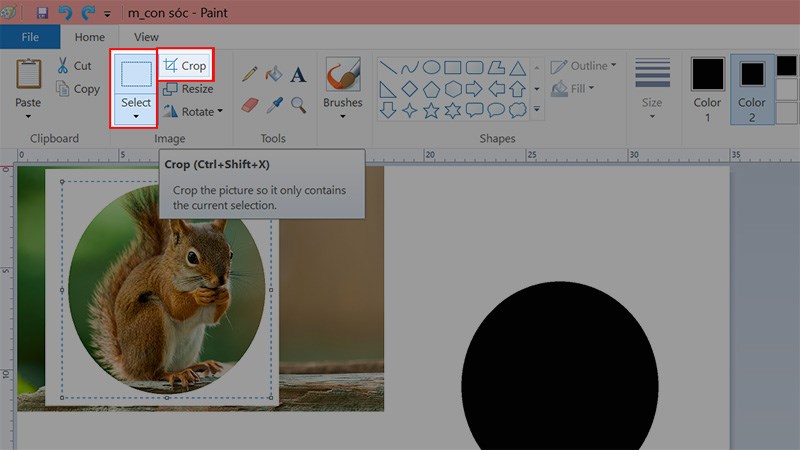This screenshot has height=450, width=800.
Task: Select the Magnifier tool
Action: pos(298,104)
